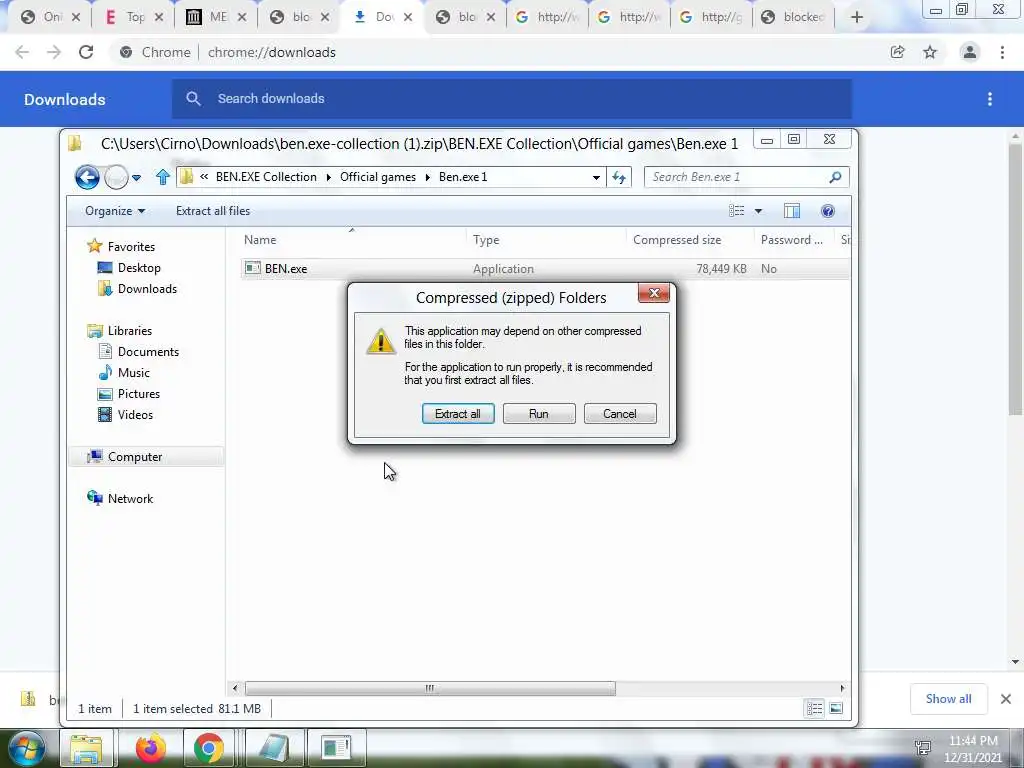This screenshot has height=768, width=1024.
Task: Open a new Chrome tab
Action: (x=857, y=17)
